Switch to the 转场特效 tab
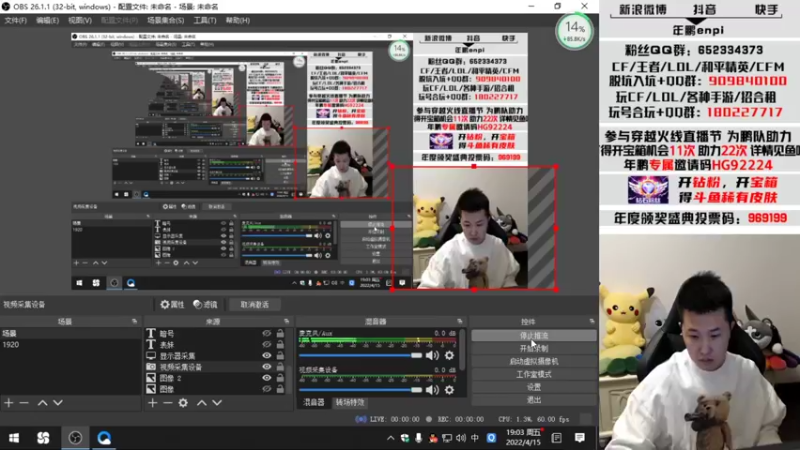 [350, 403]
